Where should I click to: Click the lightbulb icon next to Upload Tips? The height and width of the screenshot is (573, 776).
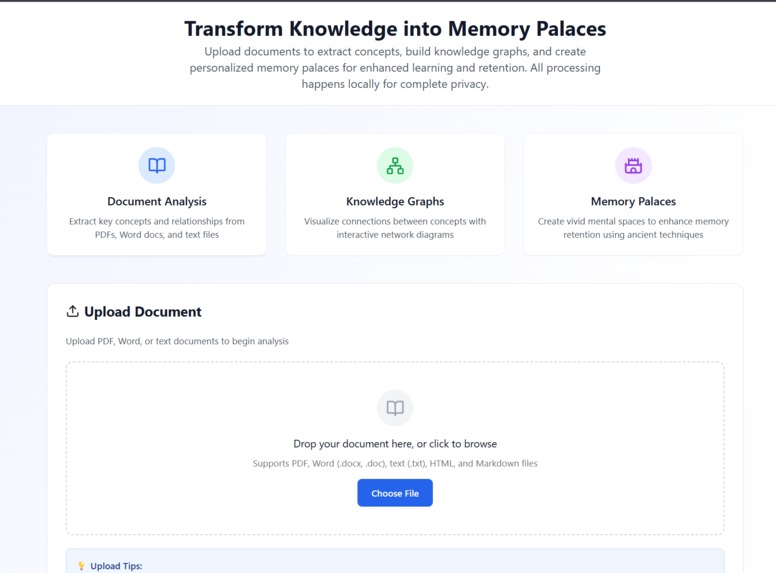pyautogui.click(x=81, y=566)
